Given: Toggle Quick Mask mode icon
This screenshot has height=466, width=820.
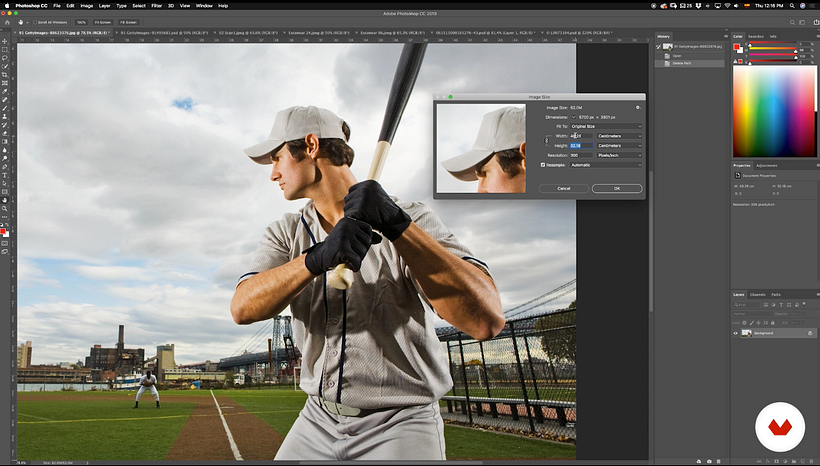Looking at the screenshot, I should click(5, 244).
